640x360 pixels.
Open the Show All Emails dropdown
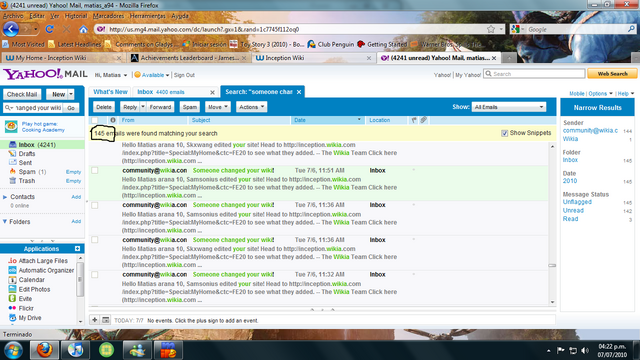[509, 107]
